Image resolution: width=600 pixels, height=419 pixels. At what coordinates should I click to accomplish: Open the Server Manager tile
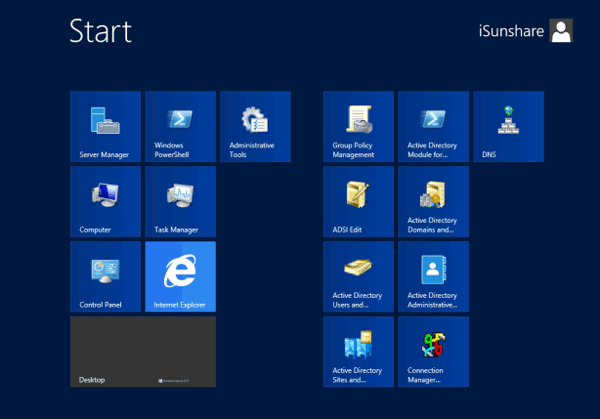pyautogui.click(x=106, y=127)
